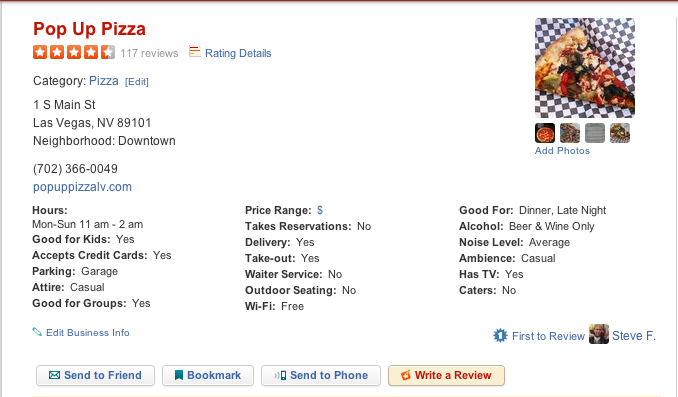This screenshot has height=397, width=678.
Task: Open Steve F.'s profile avatar
Action: [x=599, y=334]
